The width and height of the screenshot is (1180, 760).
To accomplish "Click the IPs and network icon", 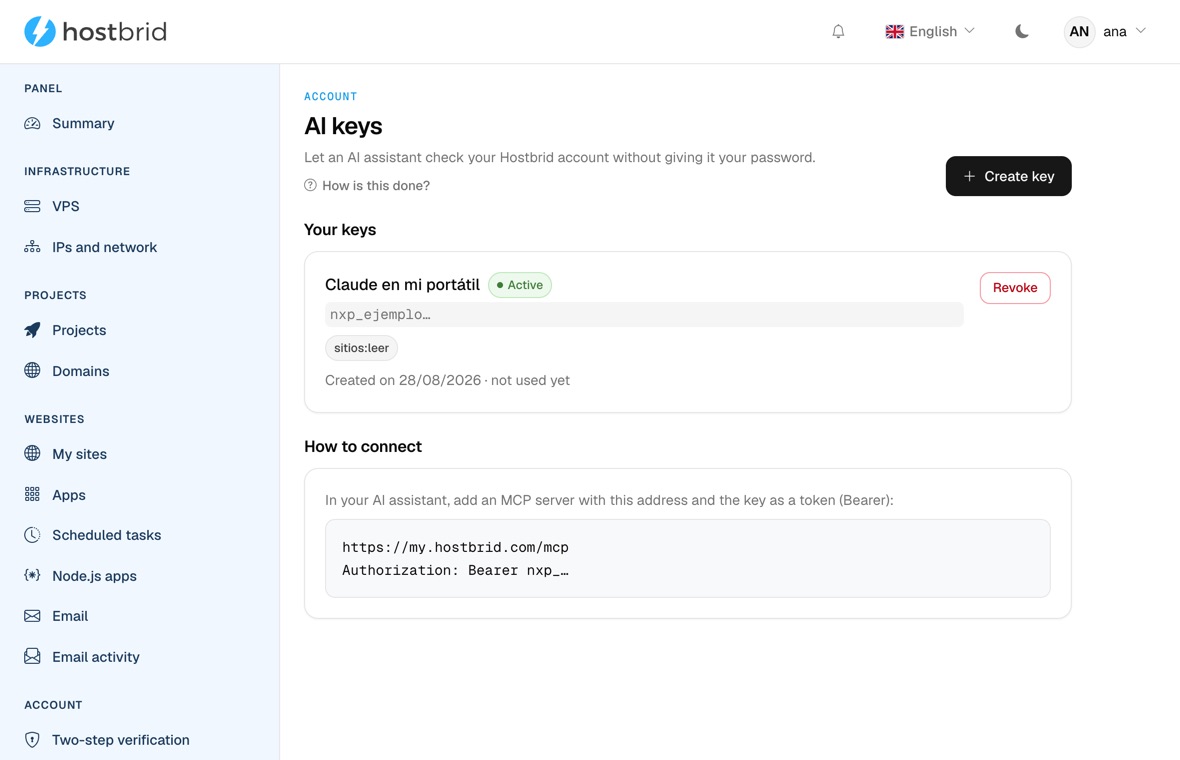I will (32, 247).
